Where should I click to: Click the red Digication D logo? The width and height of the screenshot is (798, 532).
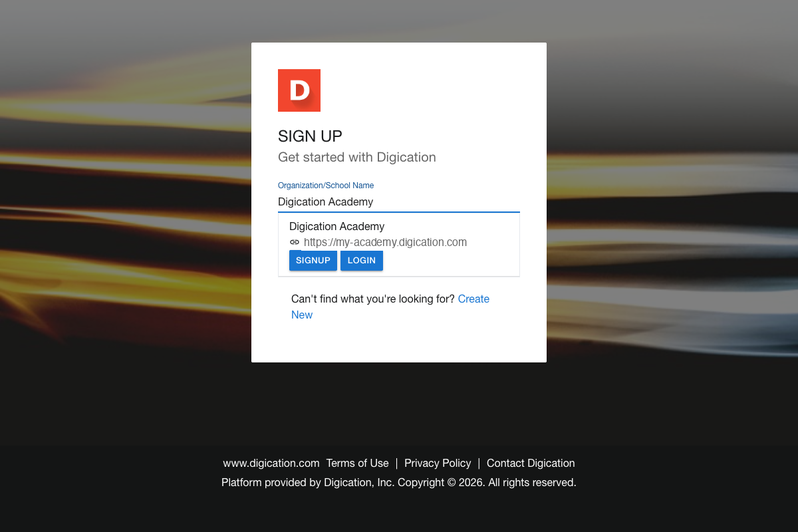[299, 90]
